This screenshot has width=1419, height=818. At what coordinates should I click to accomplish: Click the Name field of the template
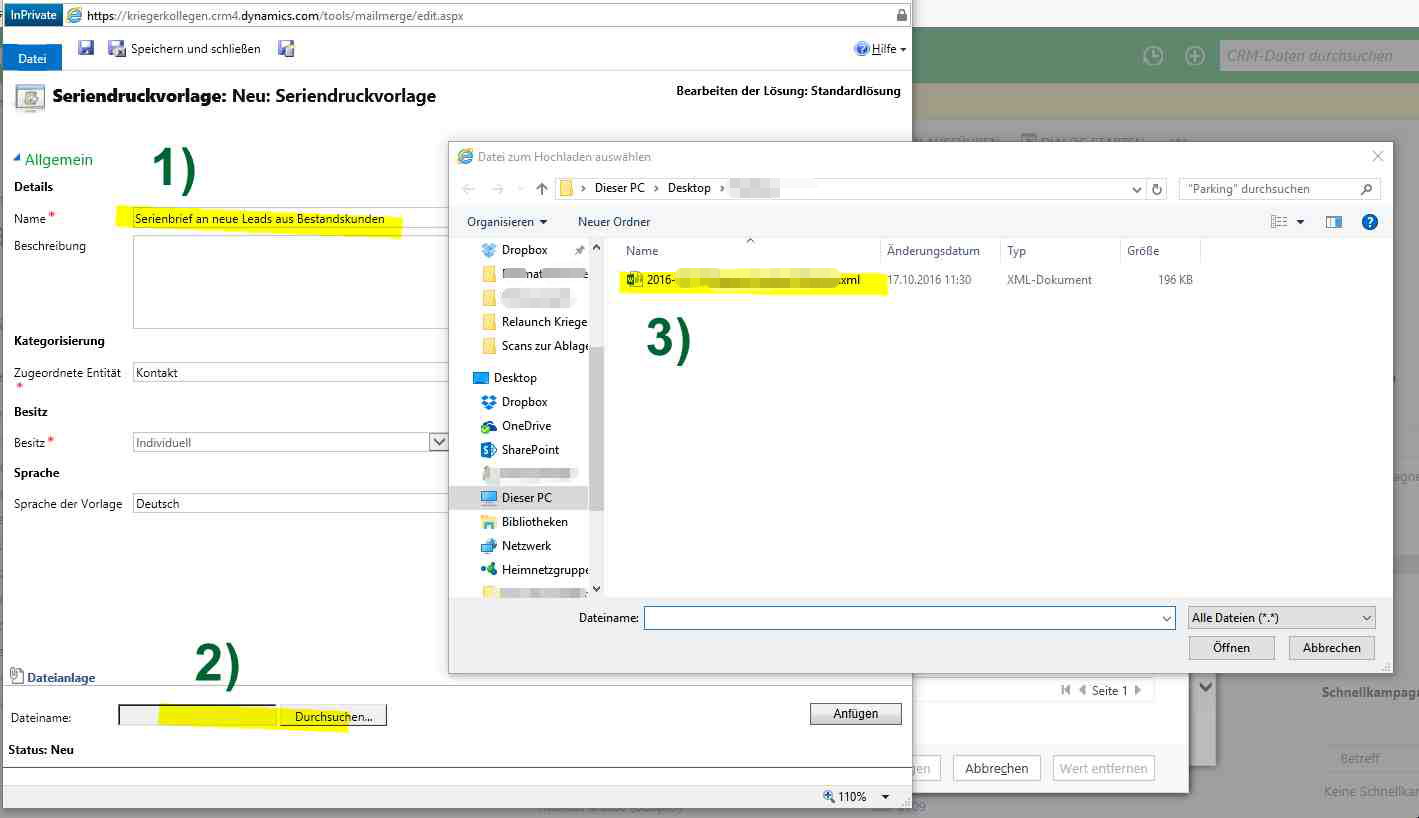290,218
